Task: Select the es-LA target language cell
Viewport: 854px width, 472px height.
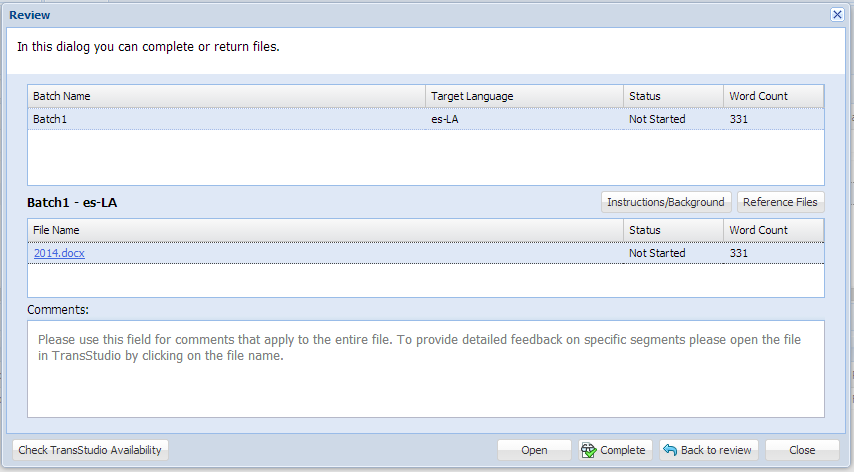Action: click(x=445, y=119)
